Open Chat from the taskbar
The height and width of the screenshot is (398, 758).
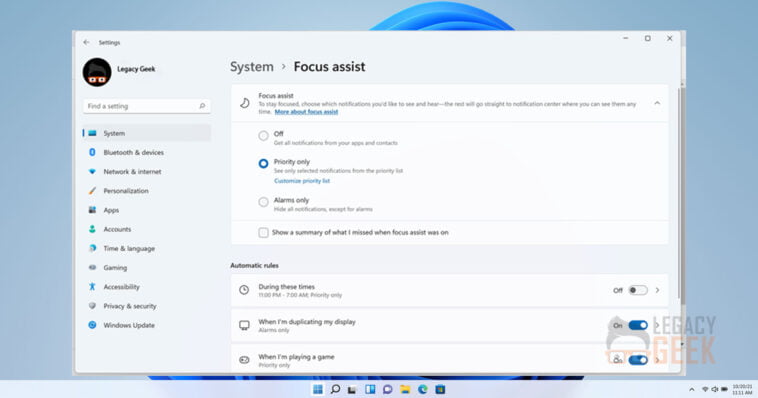click(388, 389)
